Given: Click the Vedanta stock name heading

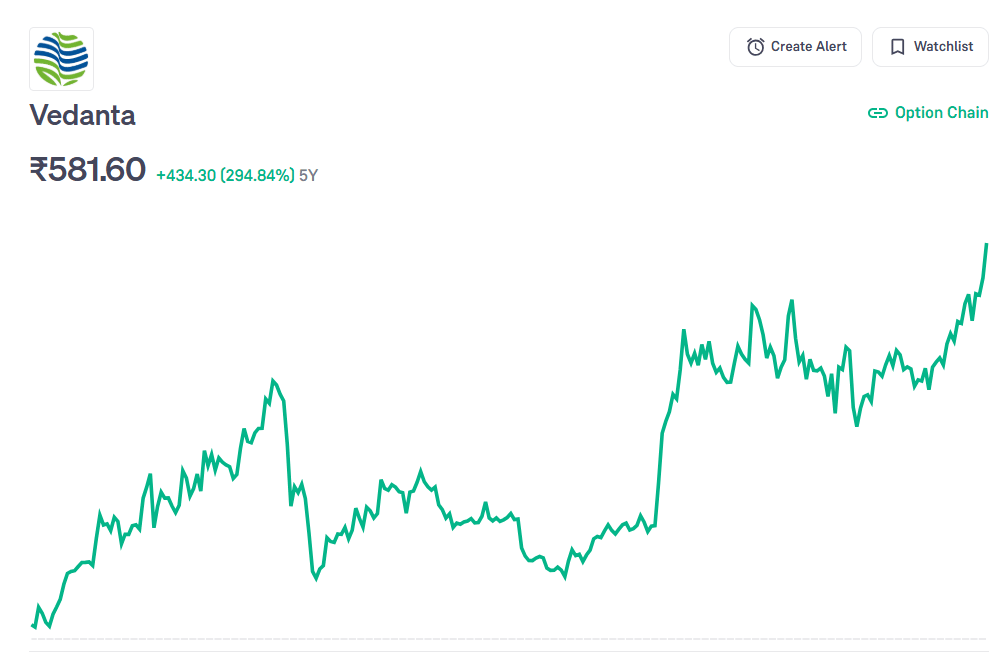Looking at the screenshot, I should click(83, 115).
